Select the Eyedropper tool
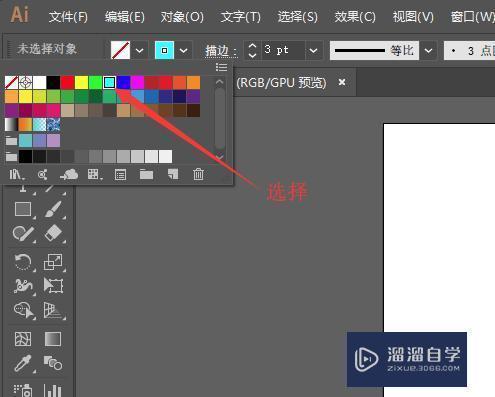Image resolution: width=495 pixels, height=397 pixels. coord(23,363)
